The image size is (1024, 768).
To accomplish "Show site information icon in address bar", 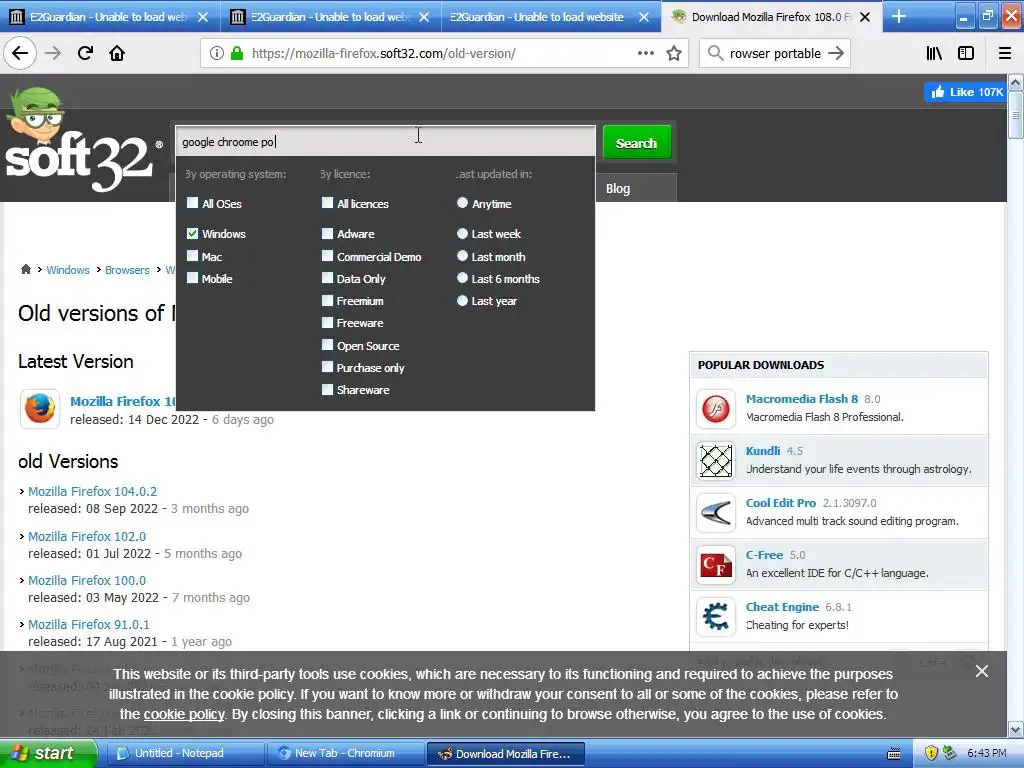I will (x=217, y=53).
